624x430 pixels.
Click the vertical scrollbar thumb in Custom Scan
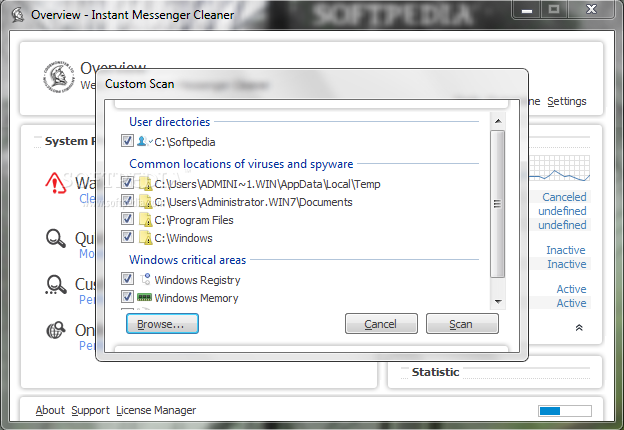point(497,204)
